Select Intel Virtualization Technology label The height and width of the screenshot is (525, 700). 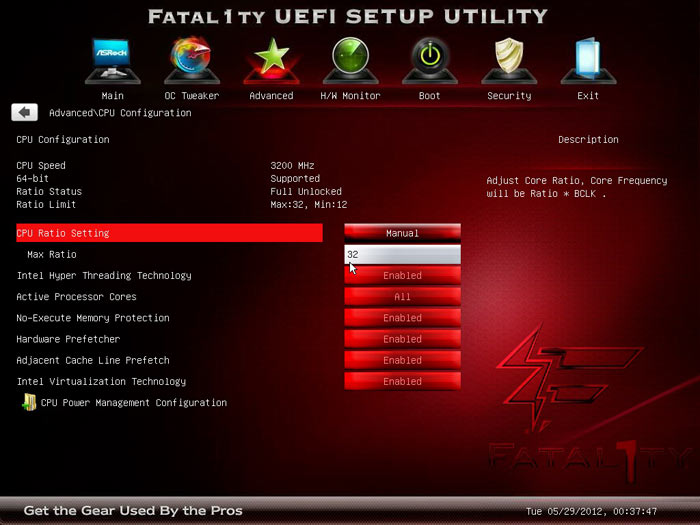(x=101, y=381)
